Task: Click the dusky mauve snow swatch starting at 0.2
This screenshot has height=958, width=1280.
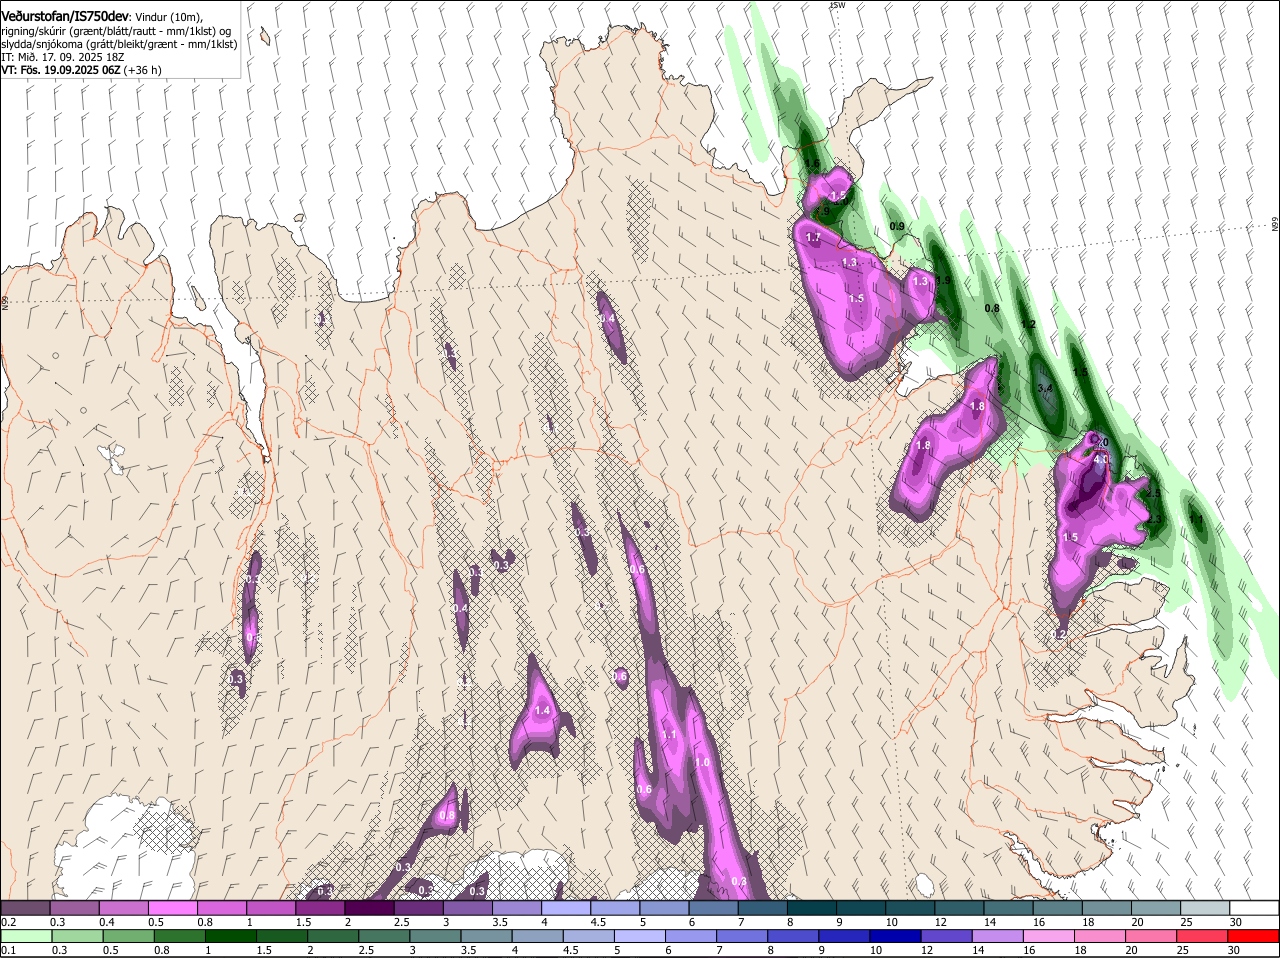Action: point(26,907)
